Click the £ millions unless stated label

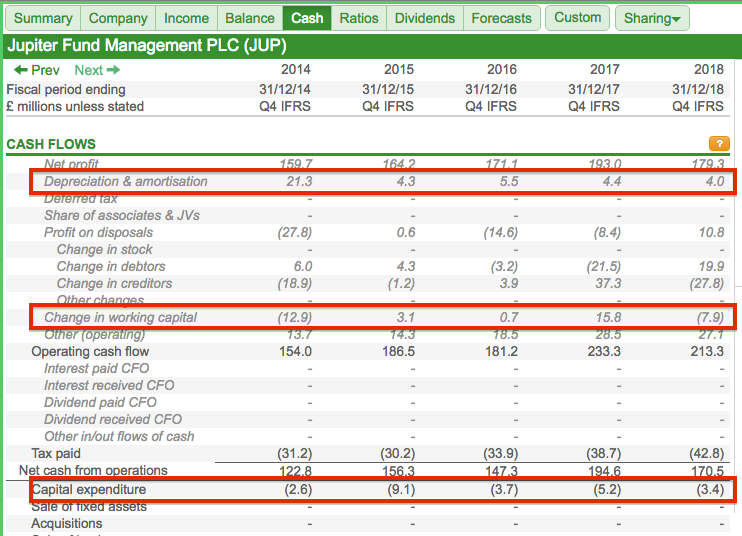tap(75, 106)
